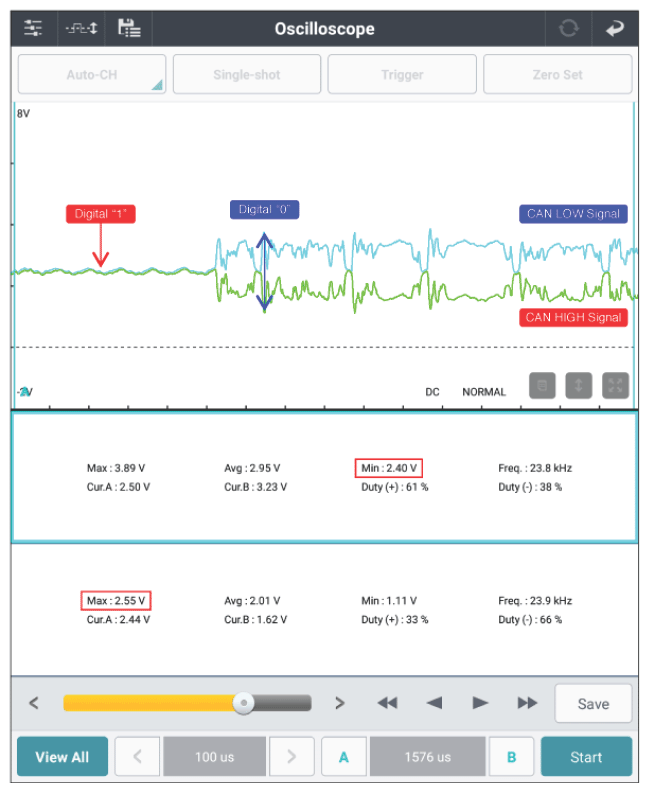The height and width of the screenshot is (792, 649).
Task: Increase the 100 us time base
Action: tap(292, 757)
